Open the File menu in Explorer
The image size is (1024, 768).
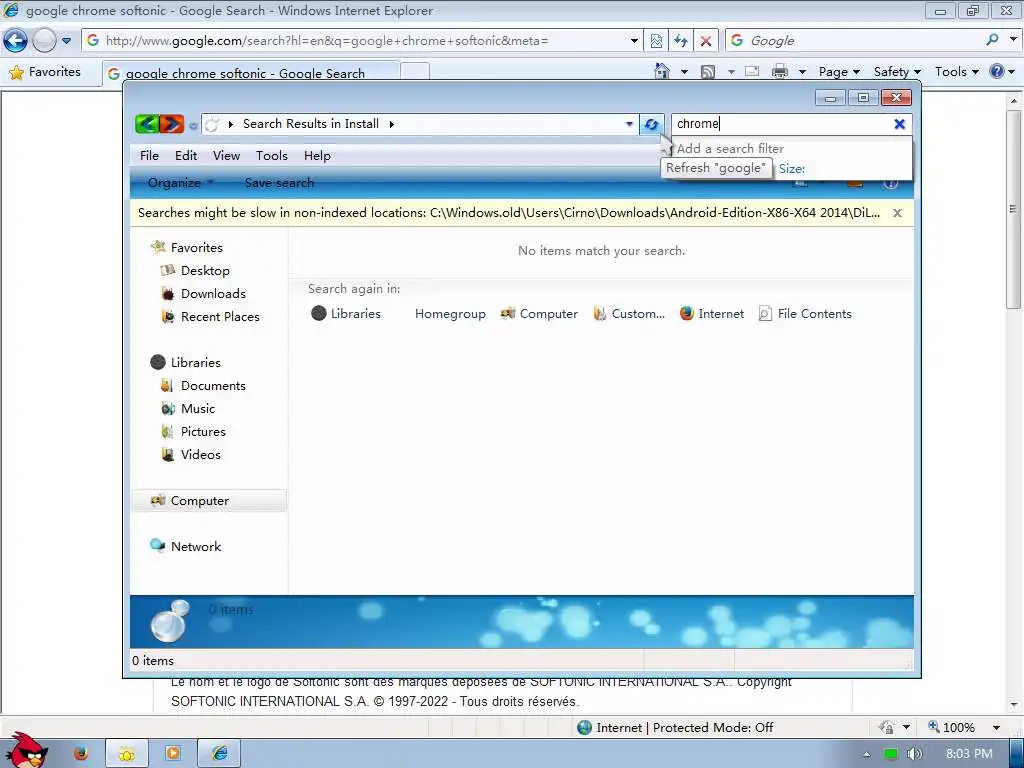(149, 155)
